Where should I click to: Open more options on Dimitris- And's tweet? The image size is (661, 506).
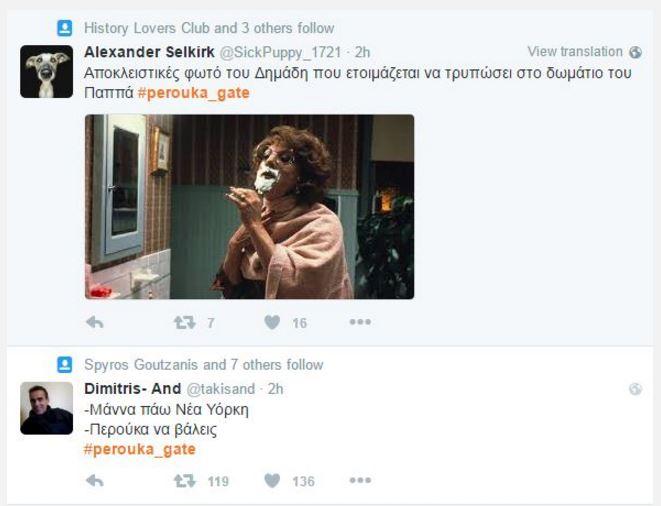click(x=360, y=481)
